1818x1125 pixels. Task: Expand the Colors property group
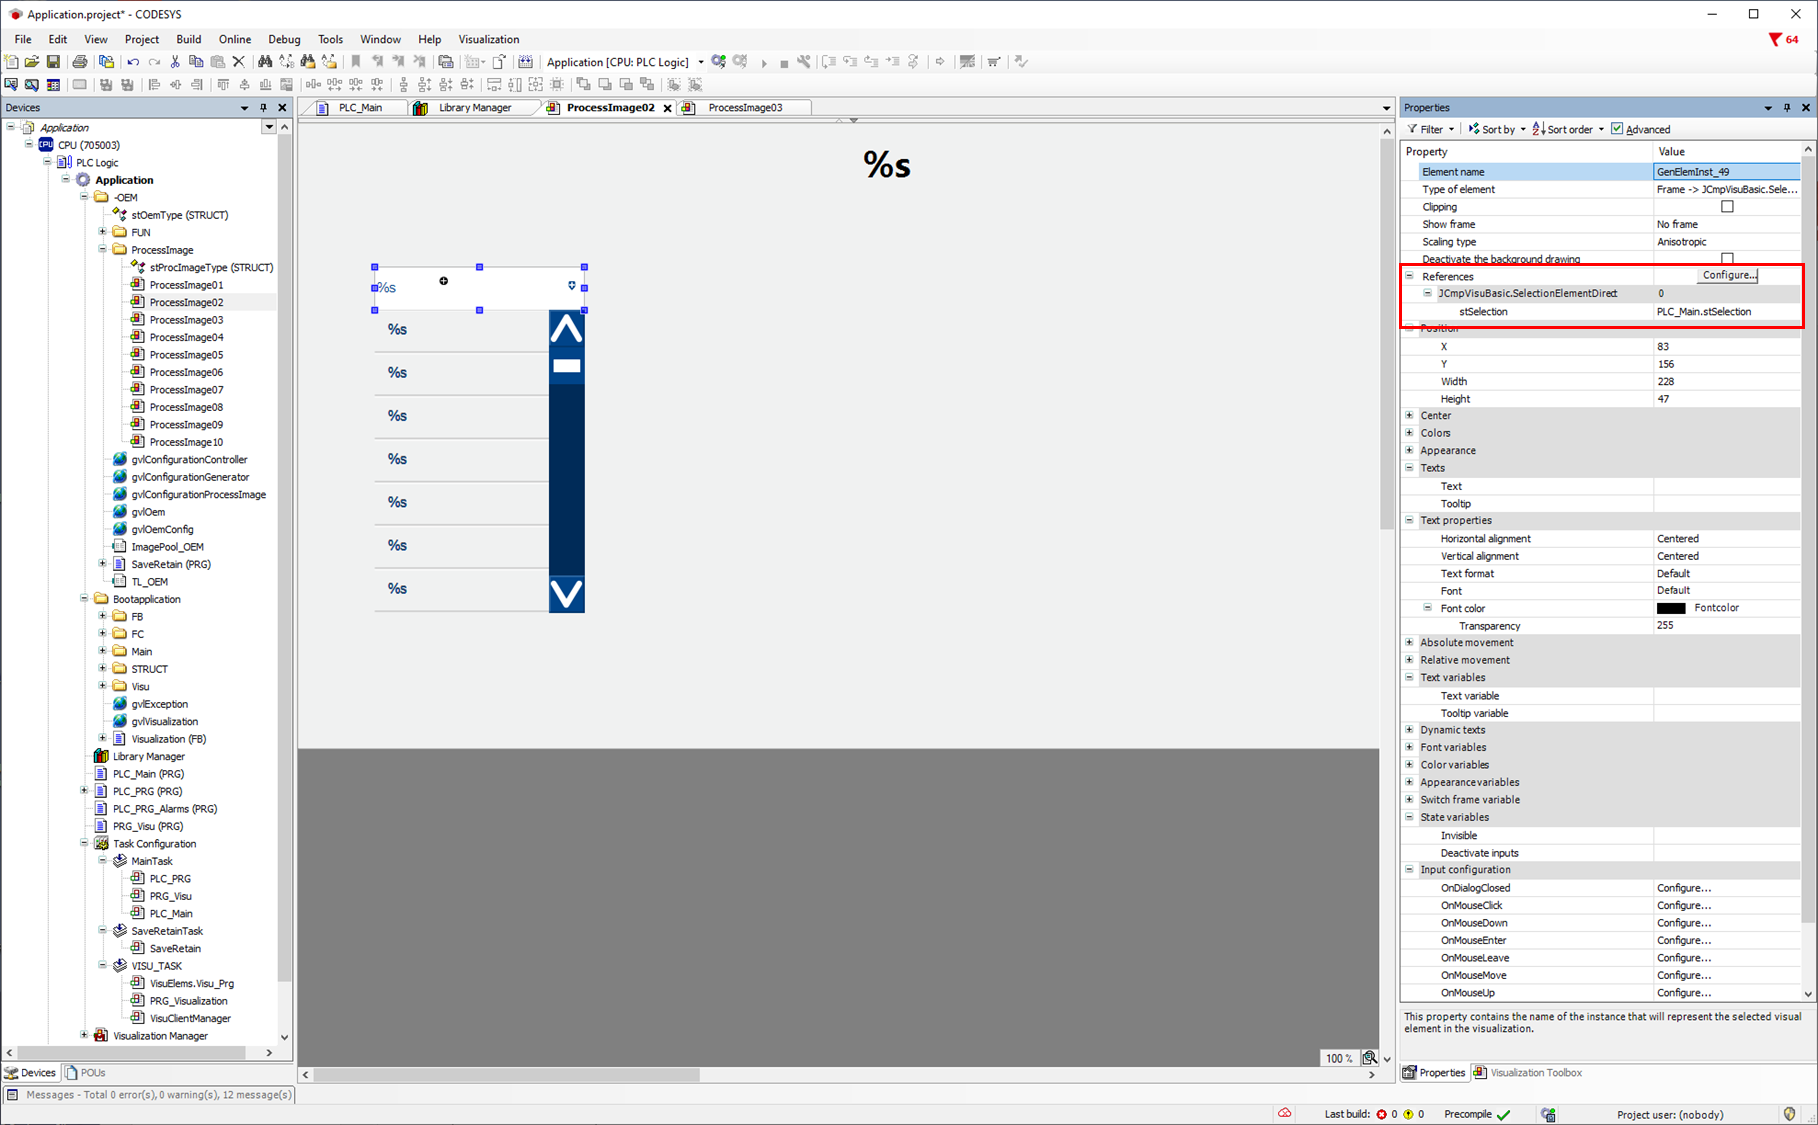[x=1410, y=433]
